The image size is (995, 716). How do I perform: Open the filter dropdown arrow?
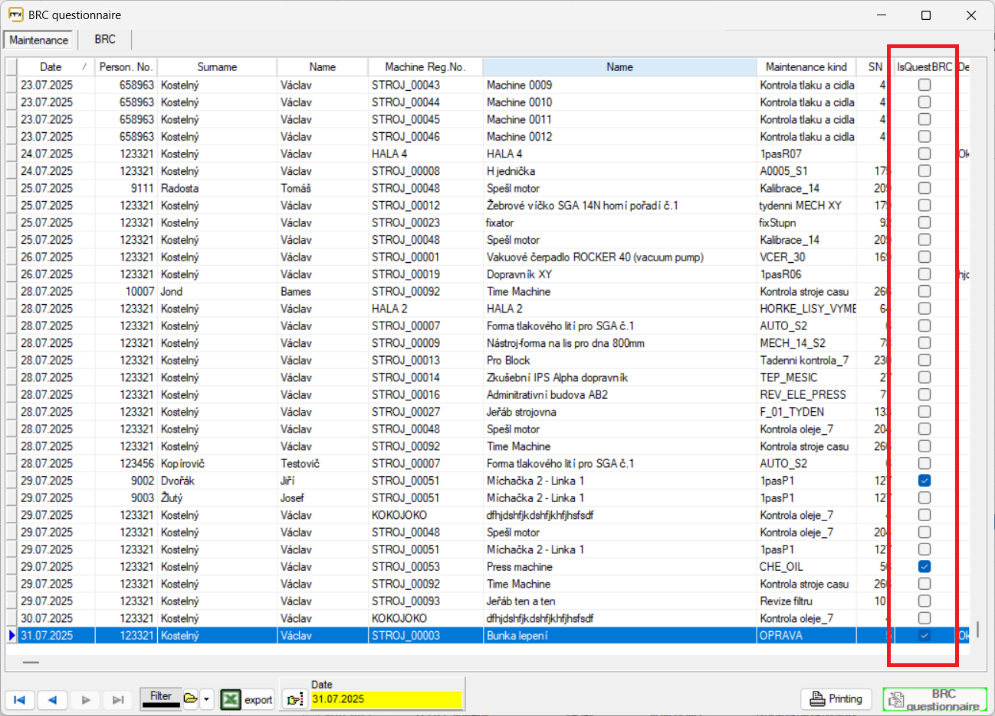(207, 699)
